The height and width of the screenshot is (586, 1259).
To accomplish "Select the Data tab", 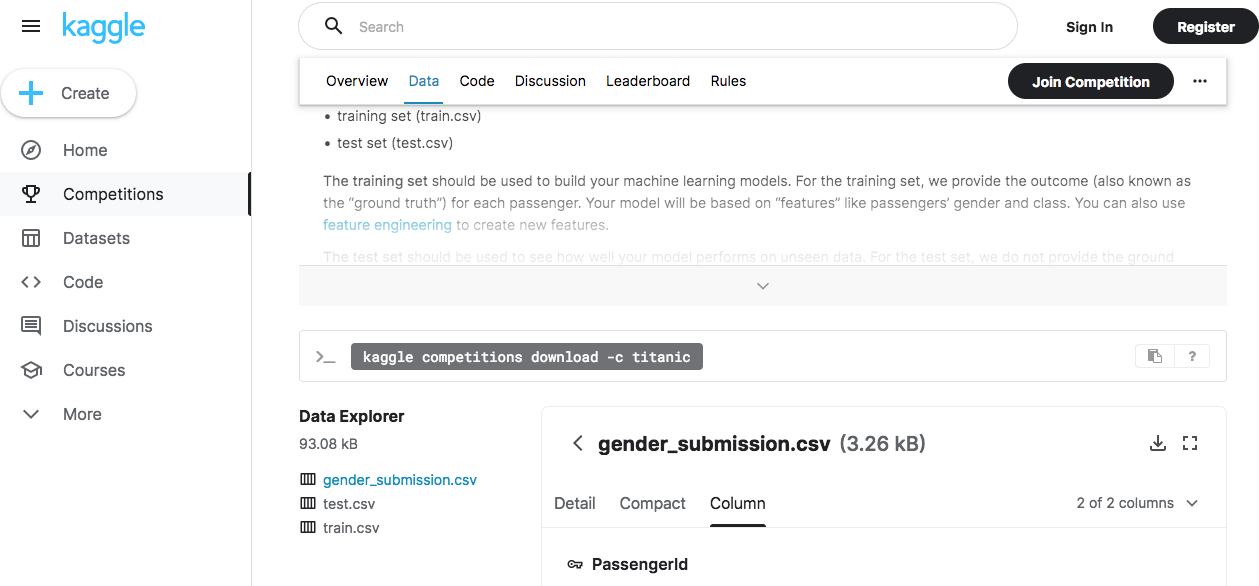I will pyautogui.click(x=424, y=81).
